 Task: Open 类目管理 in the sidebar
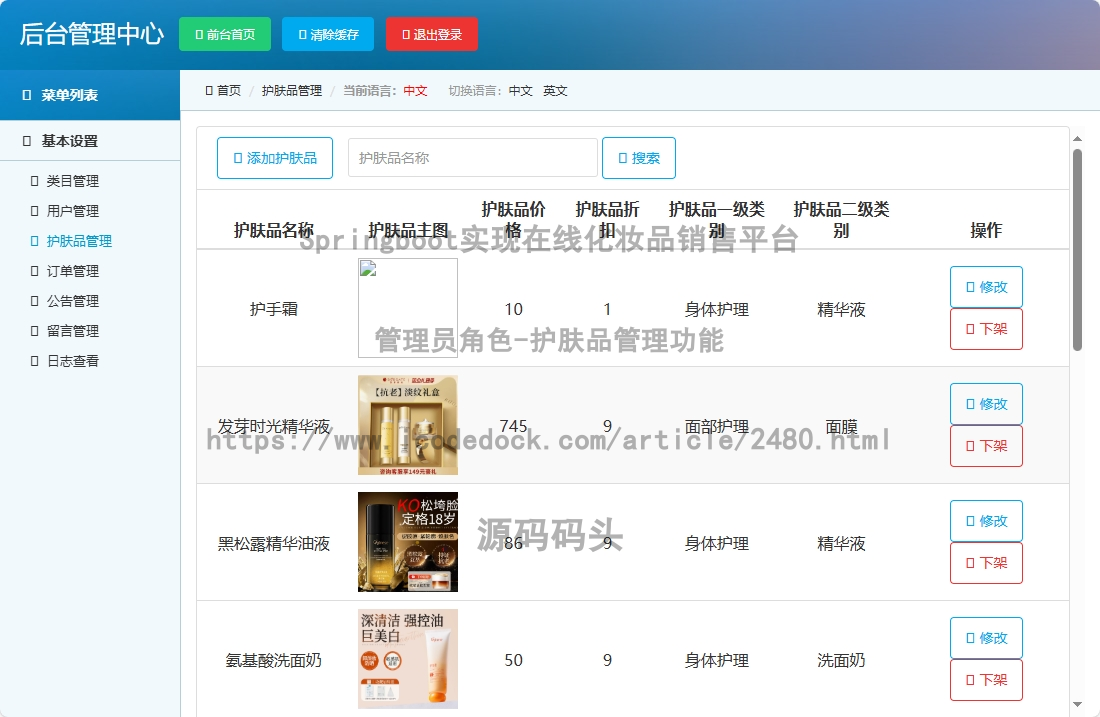(72, 181)
